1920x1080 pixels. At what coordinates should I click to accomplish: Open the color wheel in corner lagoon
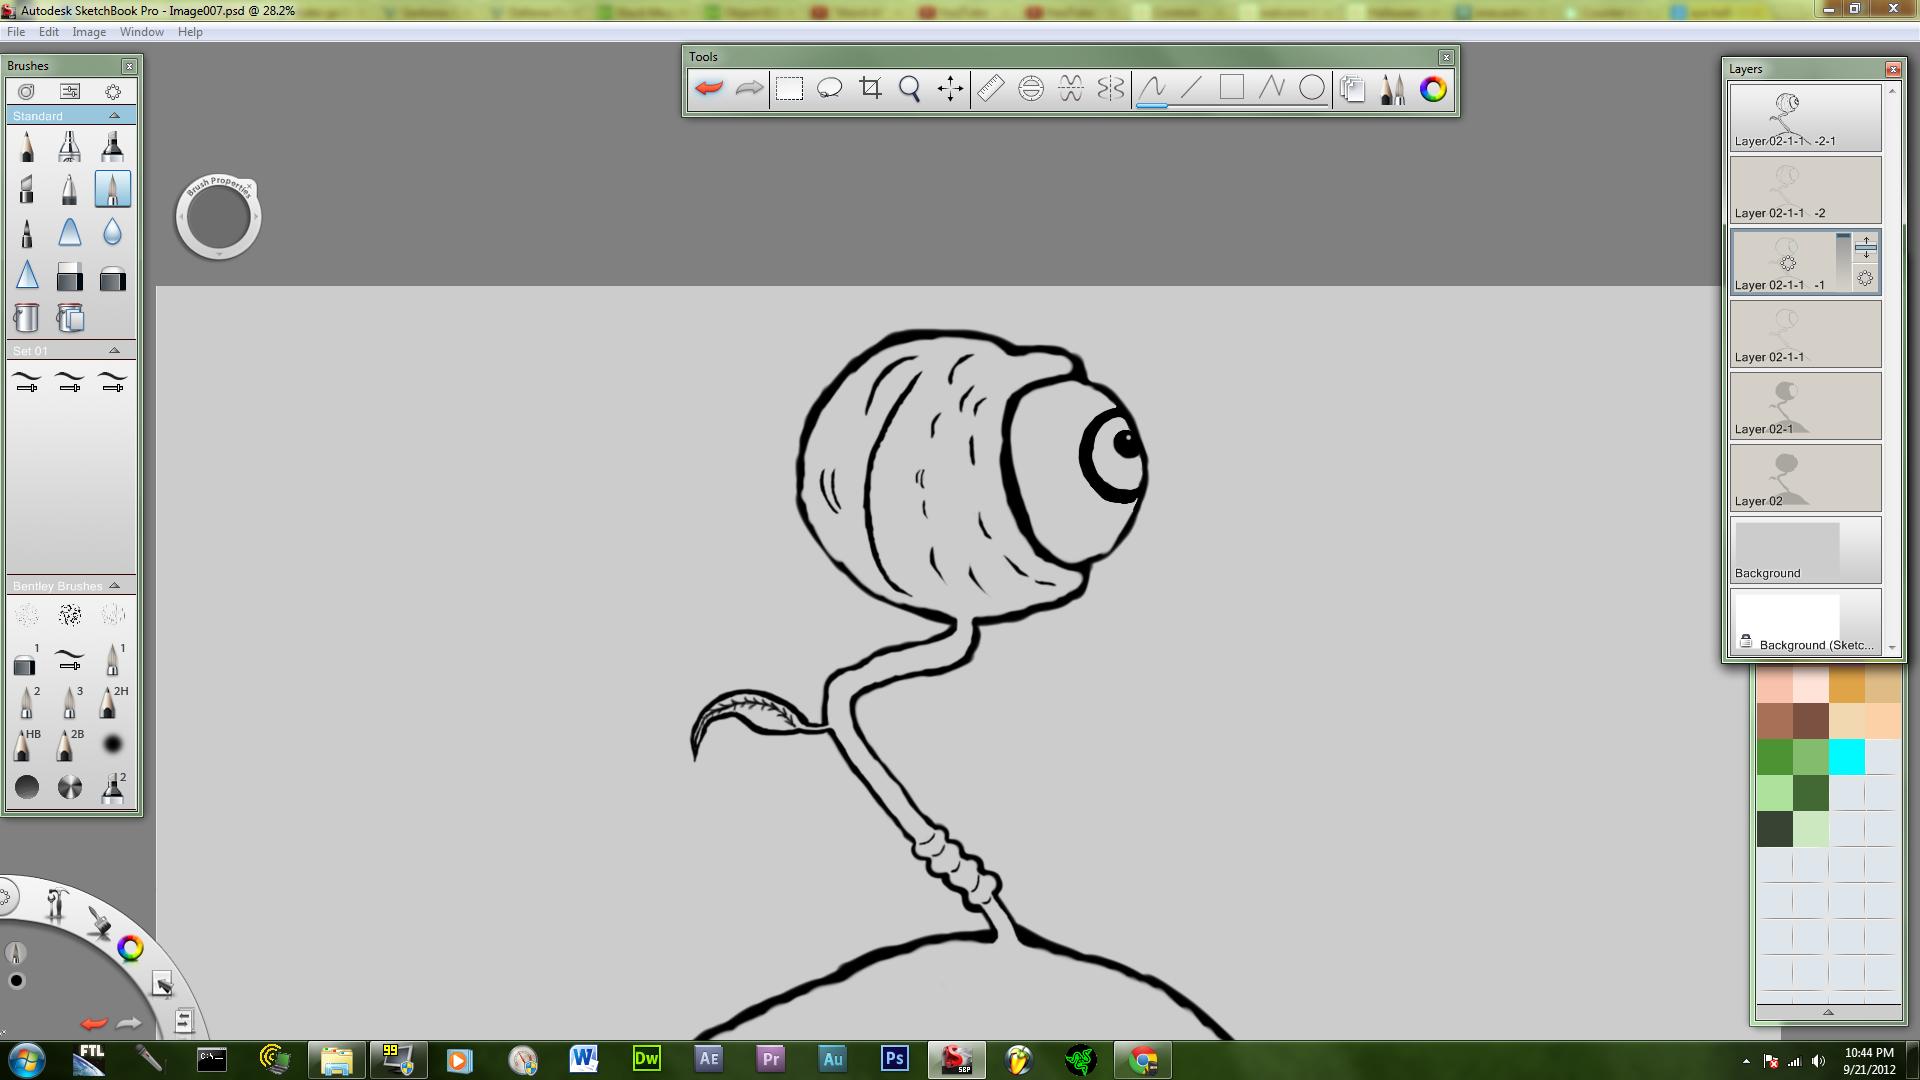click(130, 948)
